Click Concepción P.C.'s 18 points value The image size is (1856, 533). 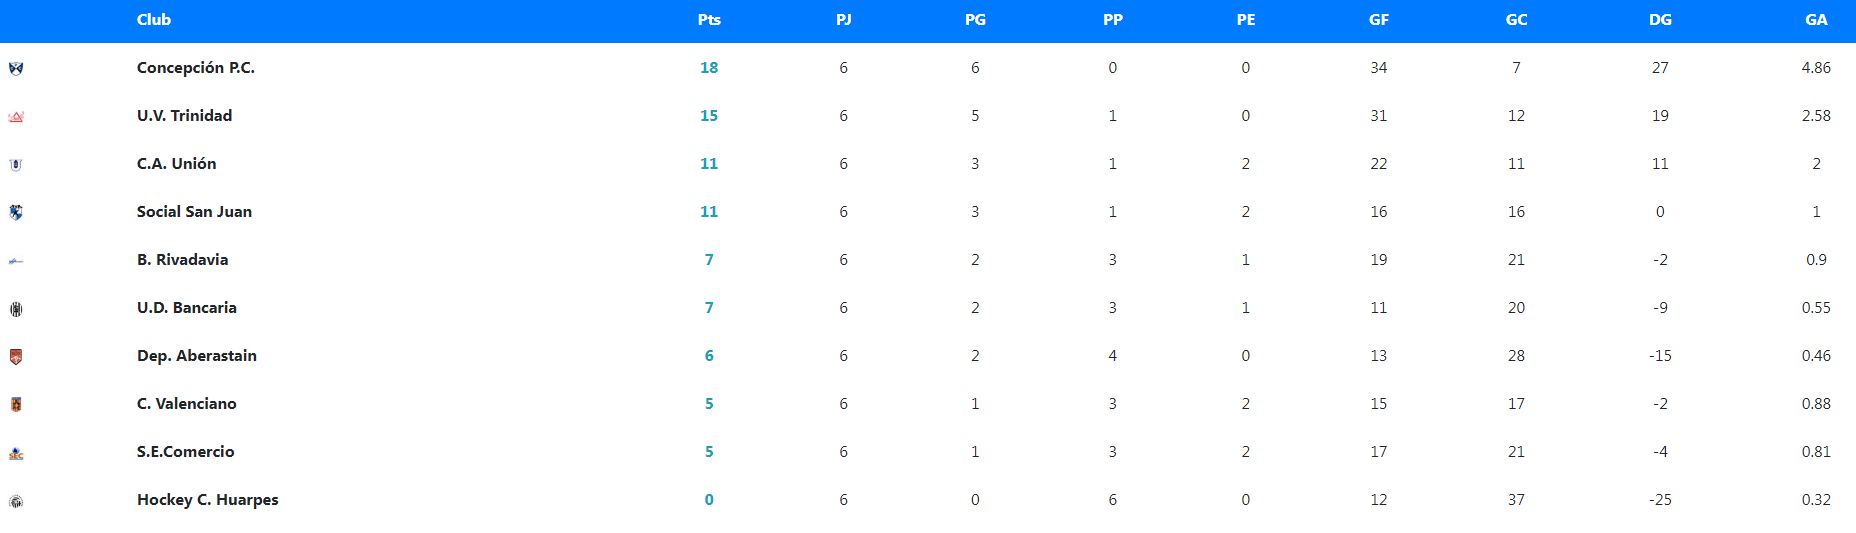click(x=709, y=68)
